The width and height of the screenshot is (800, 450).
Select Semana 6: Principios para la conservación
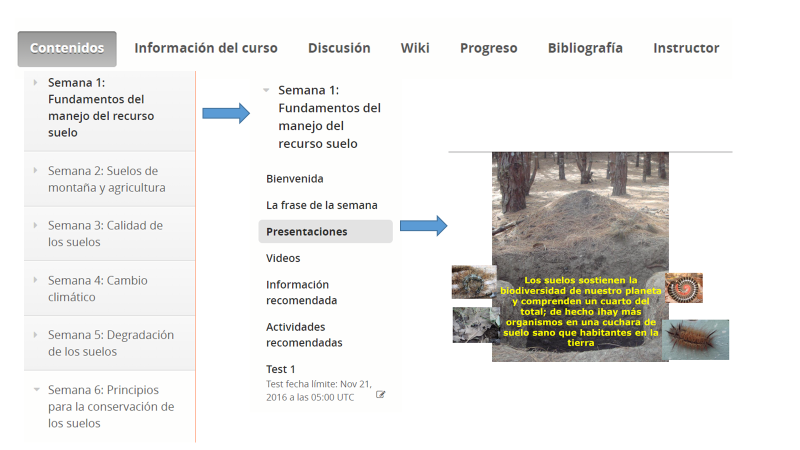coord(111,406)
